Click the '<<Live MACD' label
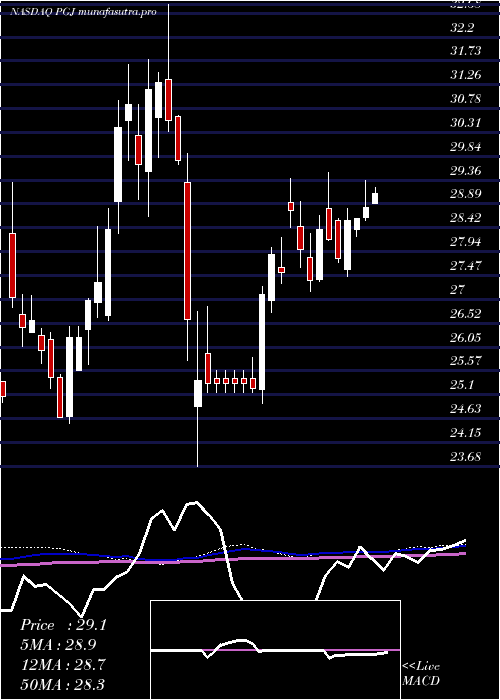500x700 pixels. [x=421, y=674]
